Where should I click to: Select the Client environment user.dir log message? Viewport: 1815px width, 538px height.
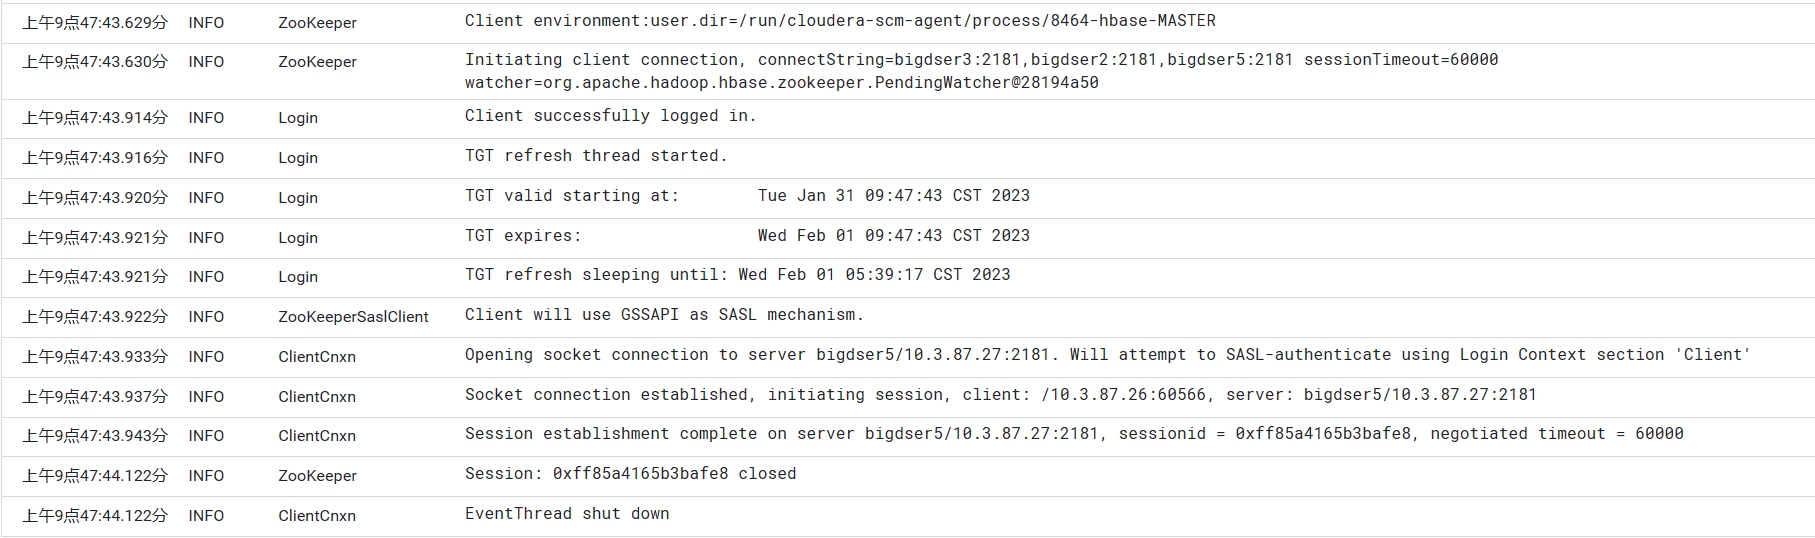pyautogui.click(x=840, y=20)
